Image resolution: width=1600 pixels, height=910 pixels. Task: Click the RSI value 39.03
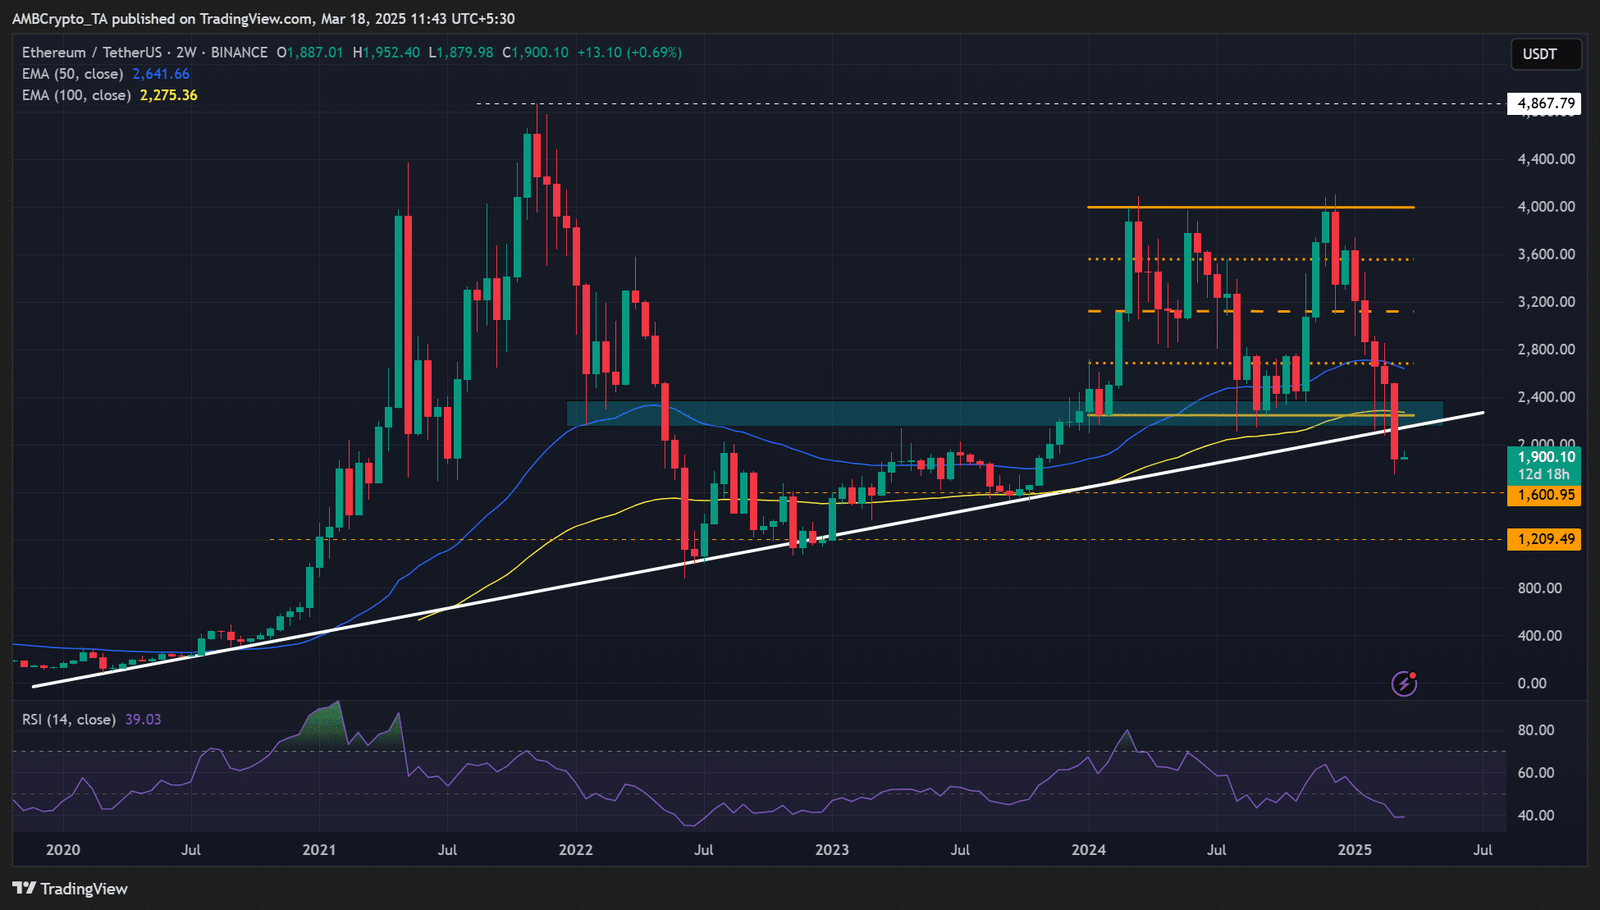coord(143,719)
